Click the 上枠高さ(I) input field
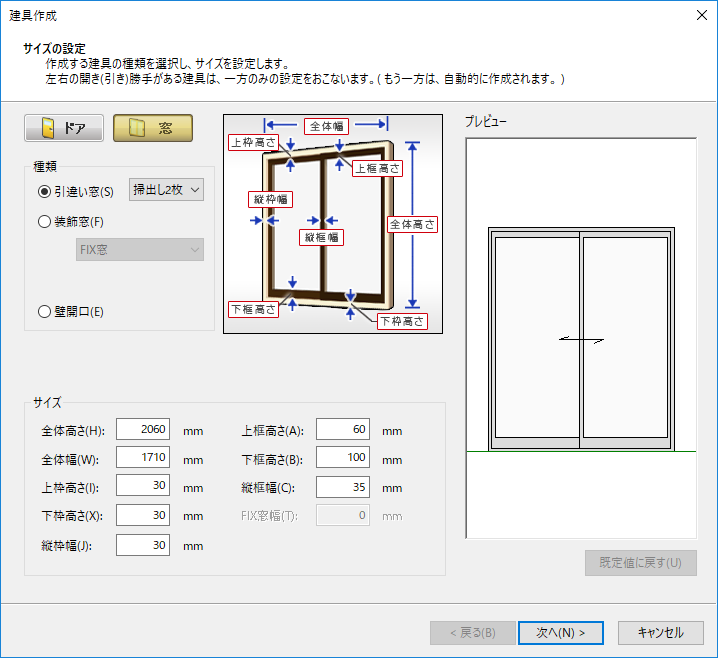This screenshot has width=718, height=658. [142, 487]
